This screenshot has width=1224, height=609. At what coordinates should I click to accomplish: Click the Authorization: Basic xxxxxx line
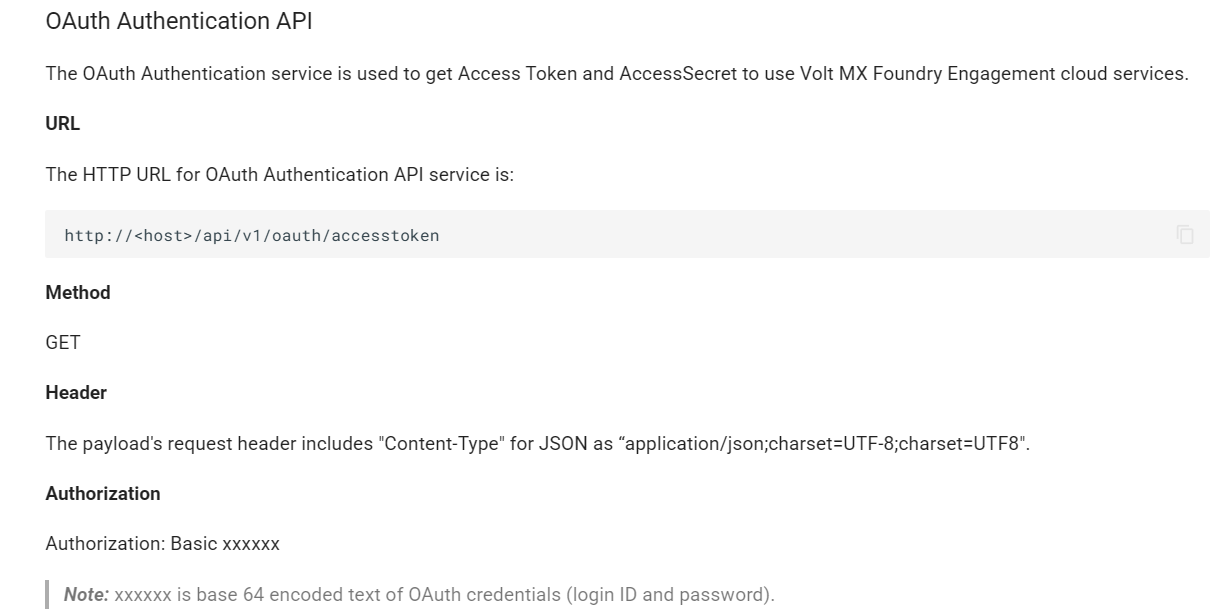[x=163, y=544]
